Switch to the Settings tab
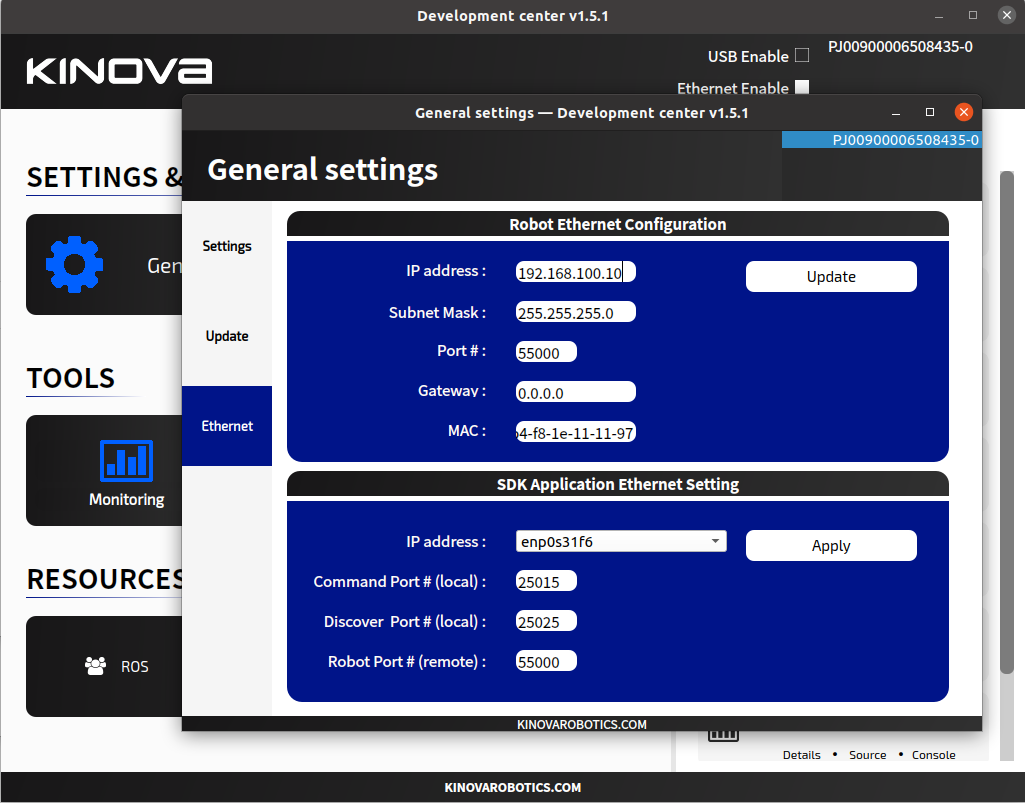 (227, 246)
